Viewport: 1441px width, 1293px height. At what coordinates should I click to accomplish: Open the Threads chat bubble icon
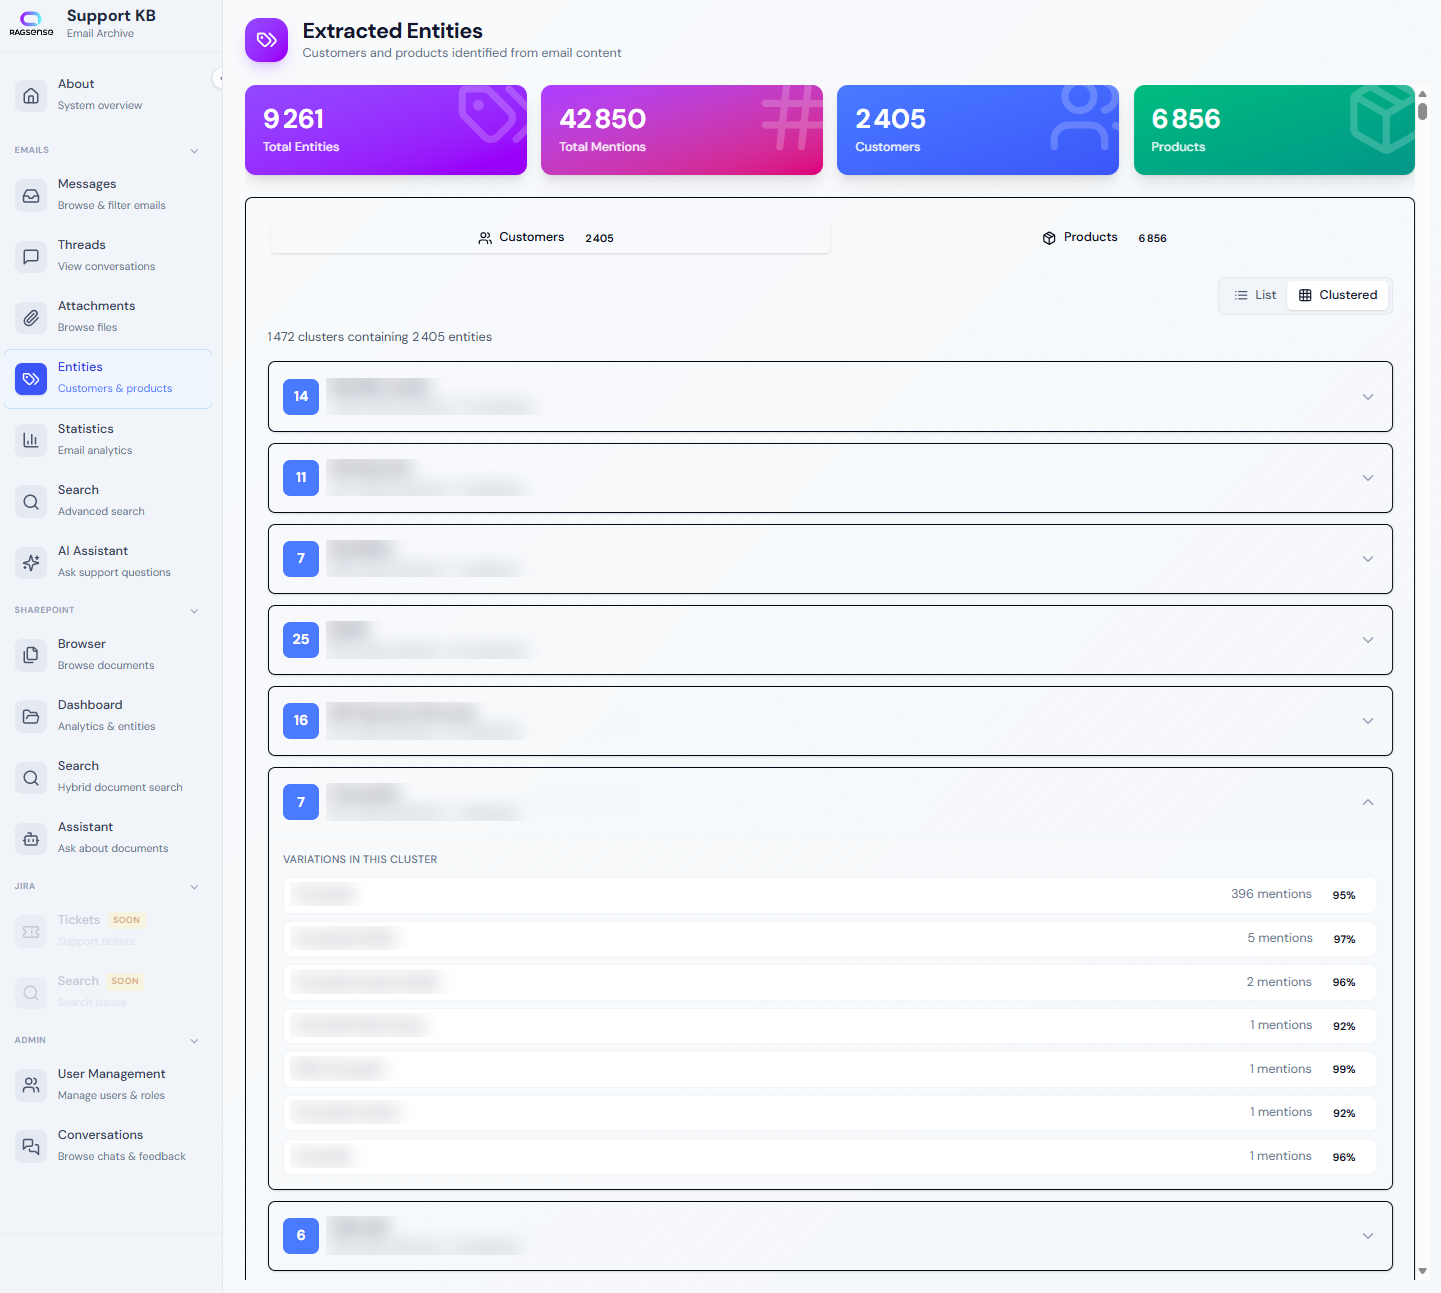tap(31, 256)
